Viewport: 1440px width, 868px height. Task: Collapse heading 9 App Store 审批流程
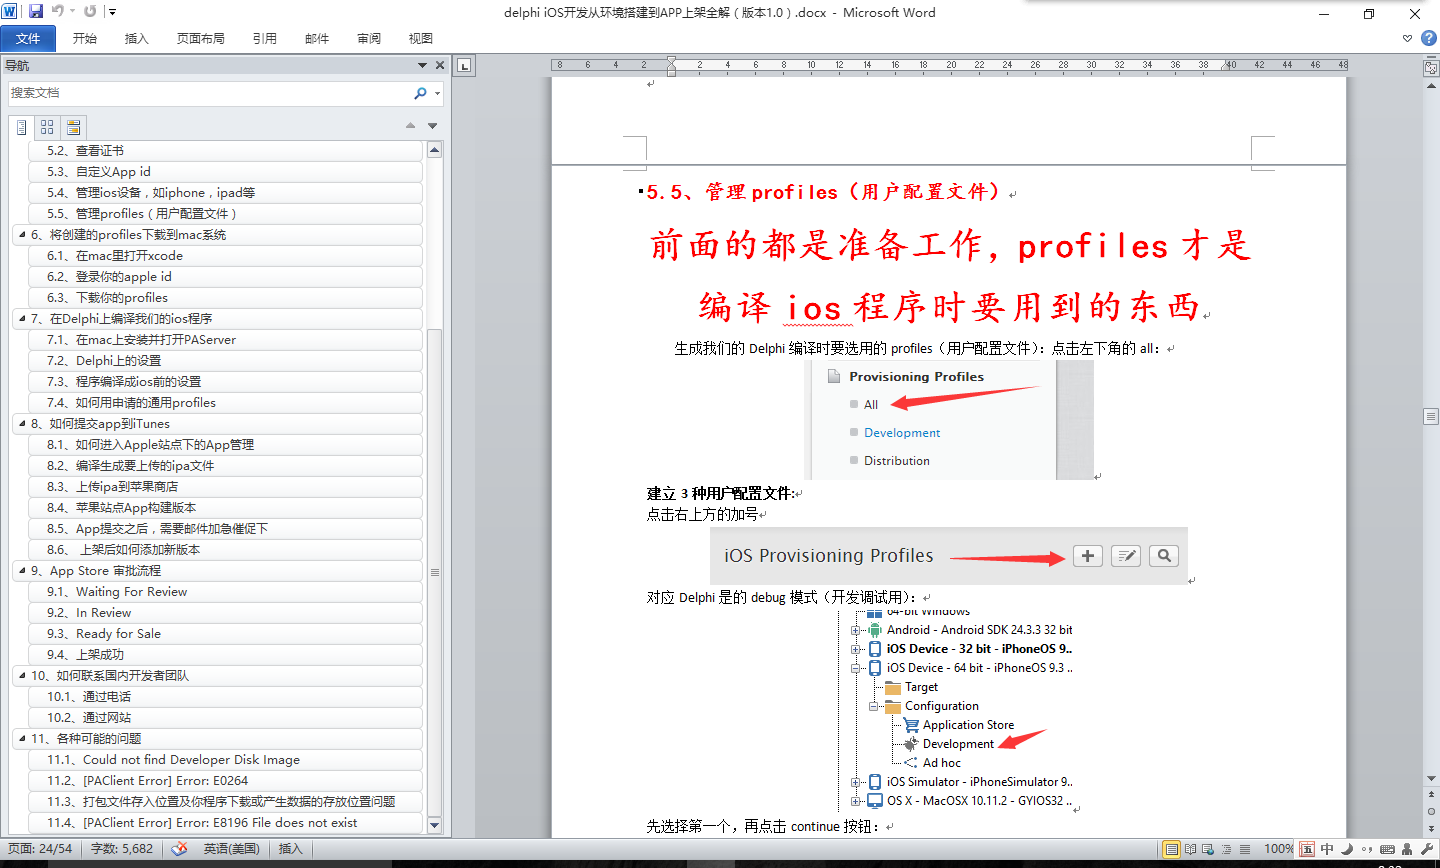coord(22,571)
